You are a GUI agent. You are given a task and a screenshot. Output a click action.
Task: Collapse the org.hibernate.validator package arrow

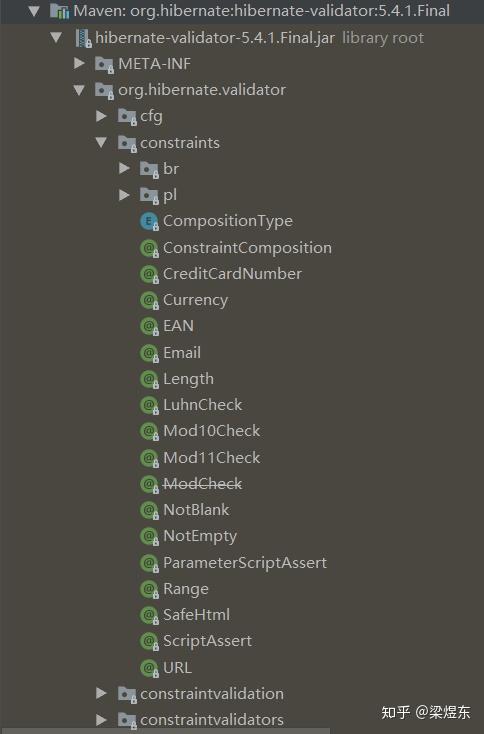pyautogui.click(x=79, y=90)
